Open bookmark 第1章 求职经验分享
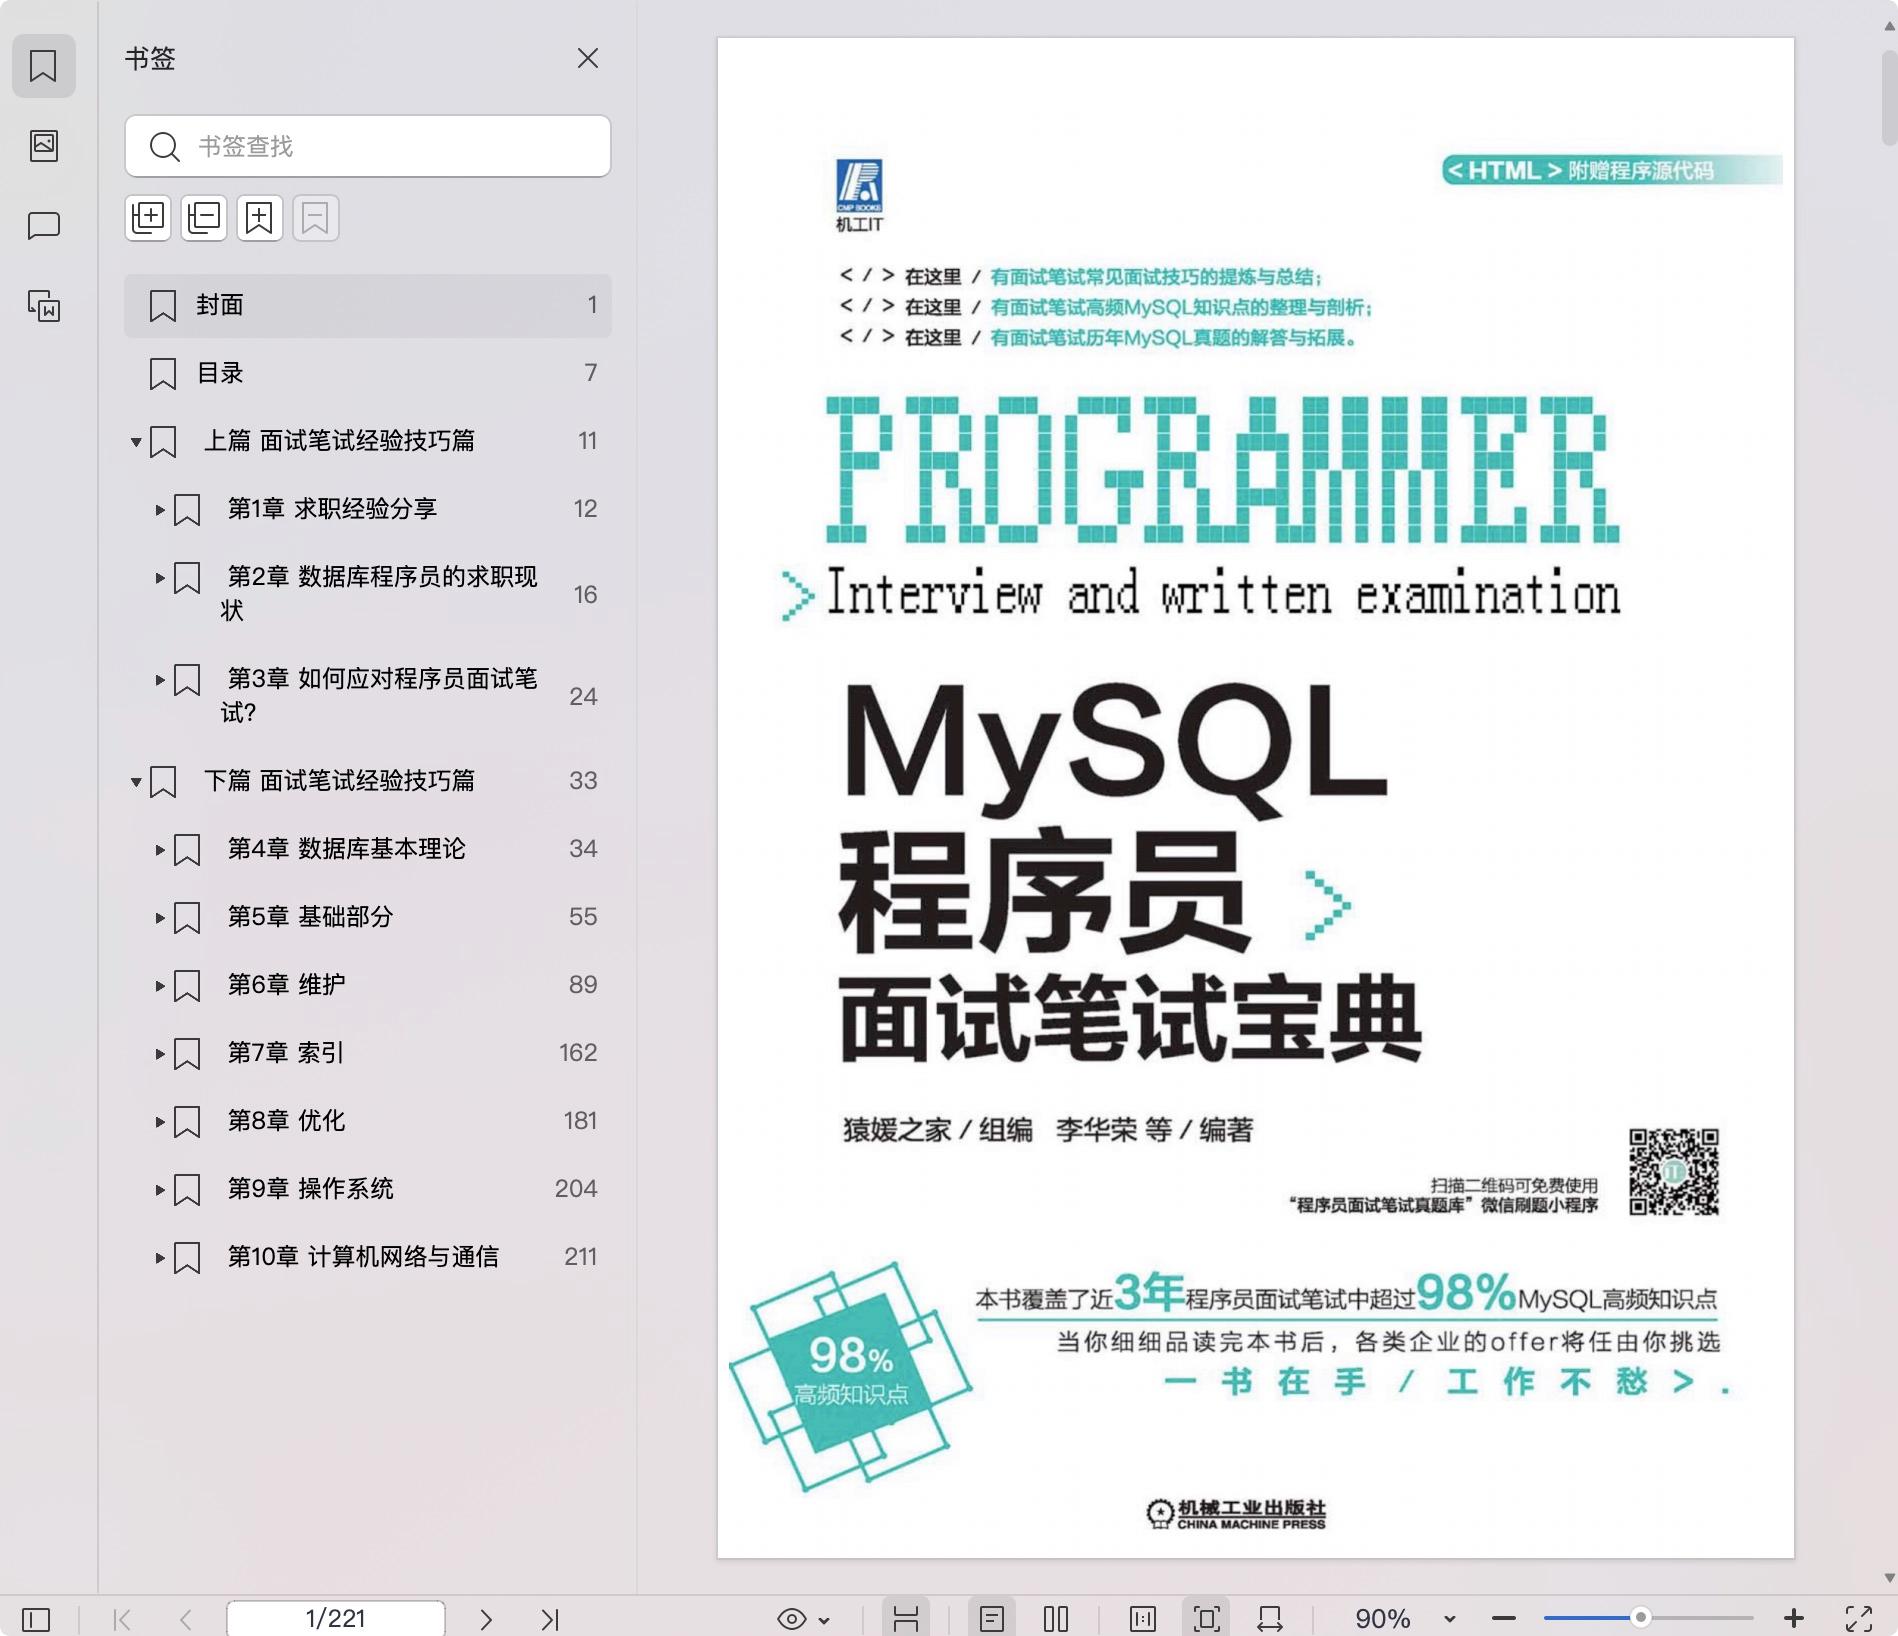This screenshot has width=1898, height=1636. coord(332,509)
